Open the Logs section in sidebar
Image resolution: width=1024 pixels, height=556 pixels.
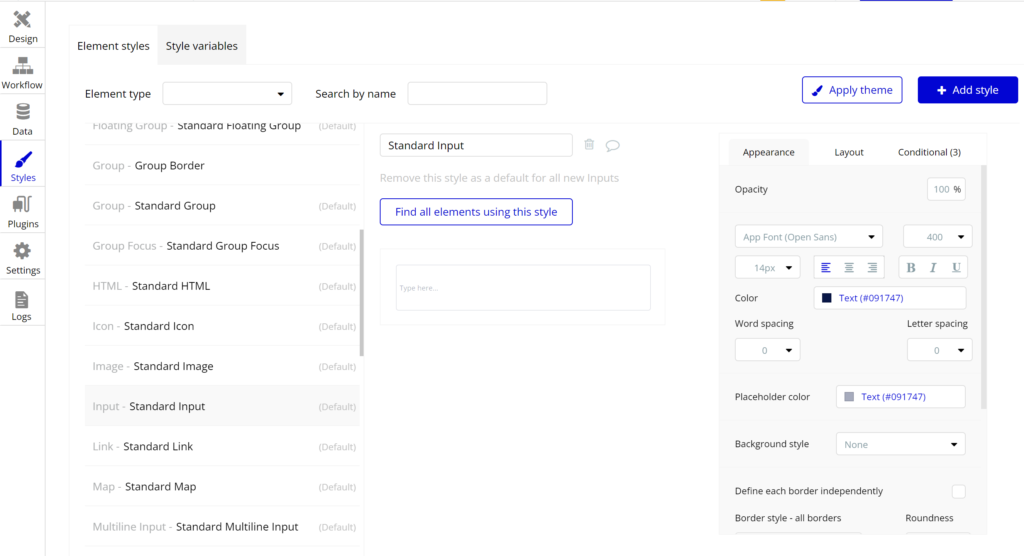(x=22, y=305)
